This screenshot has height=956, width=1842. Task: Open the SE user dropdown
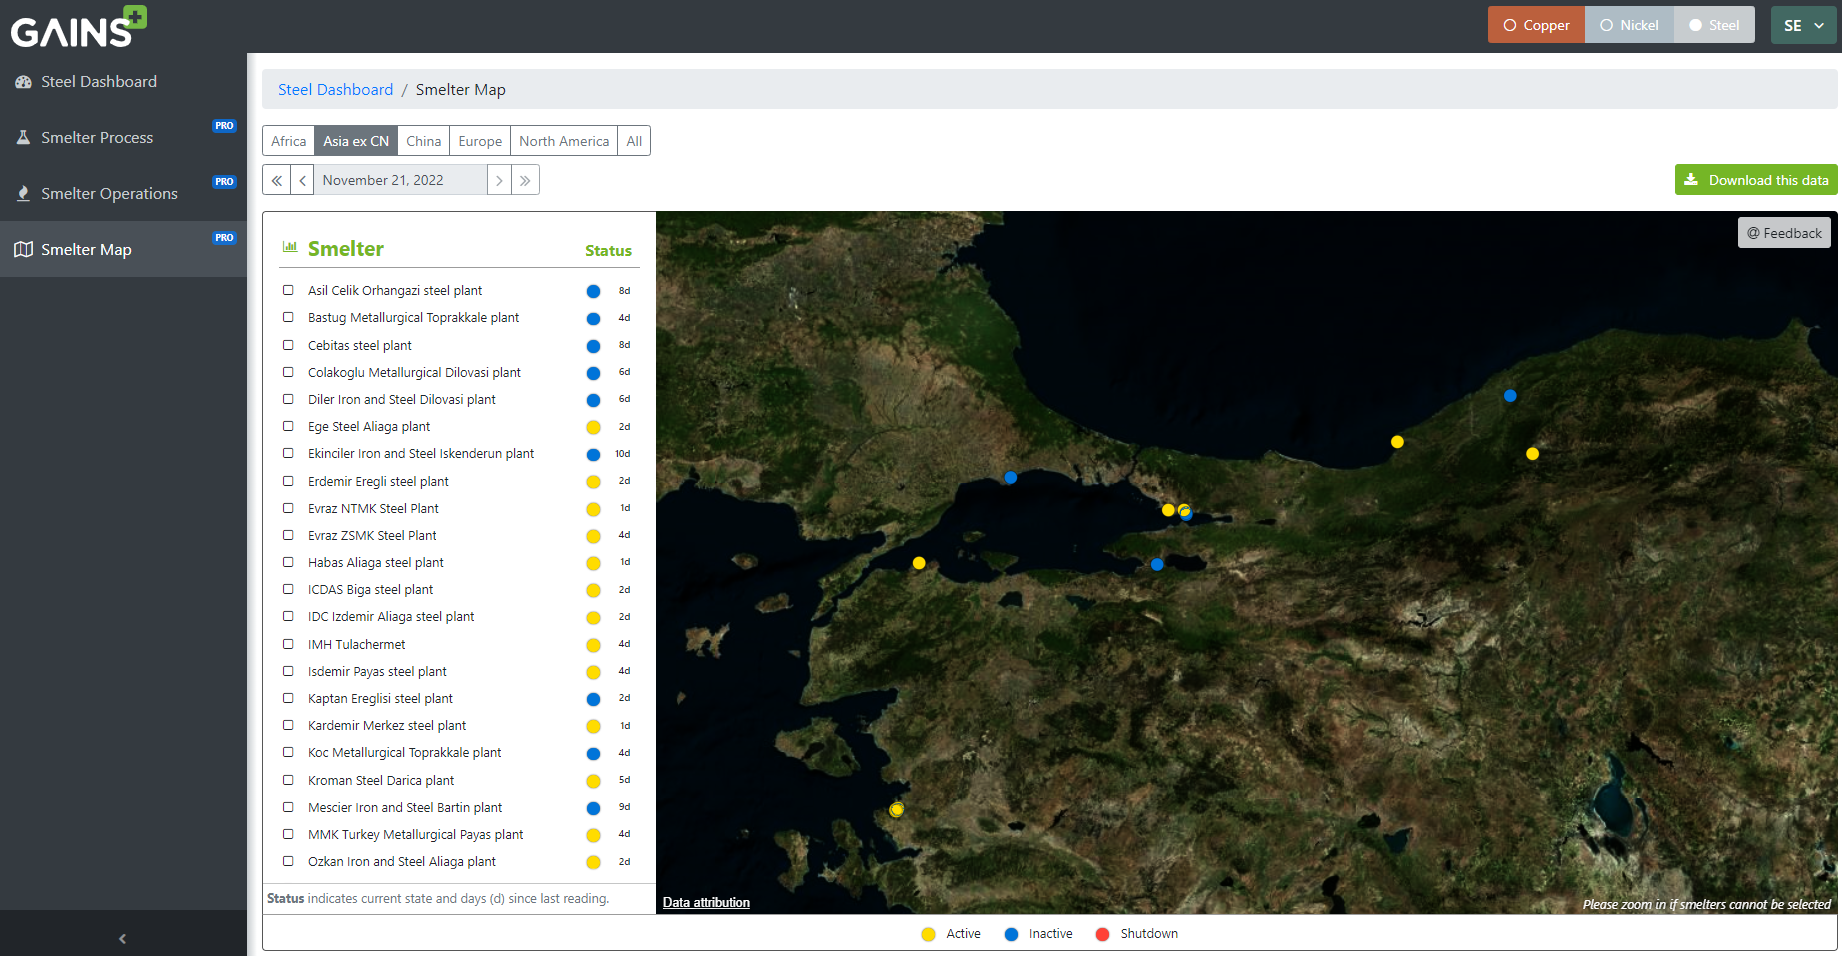1803,25
